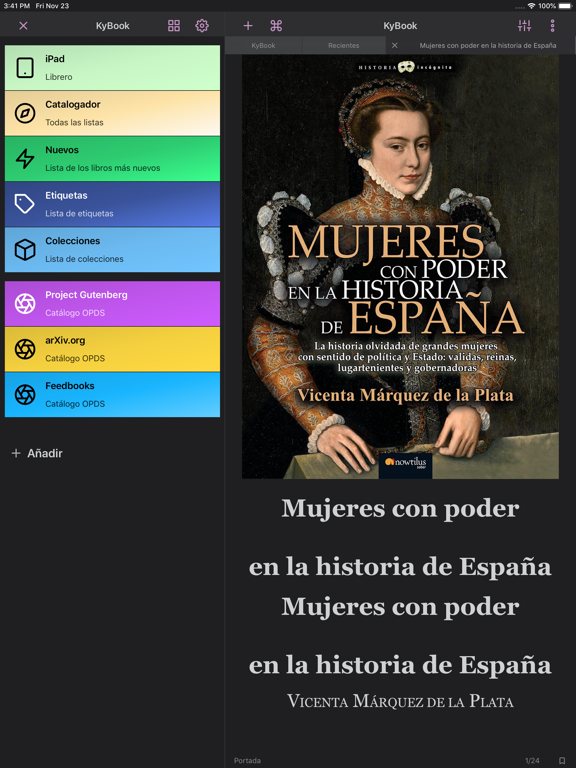Screen dimensions: 576x768
Task: Open the iPad Librero item
Action: [x=112, y=68]
